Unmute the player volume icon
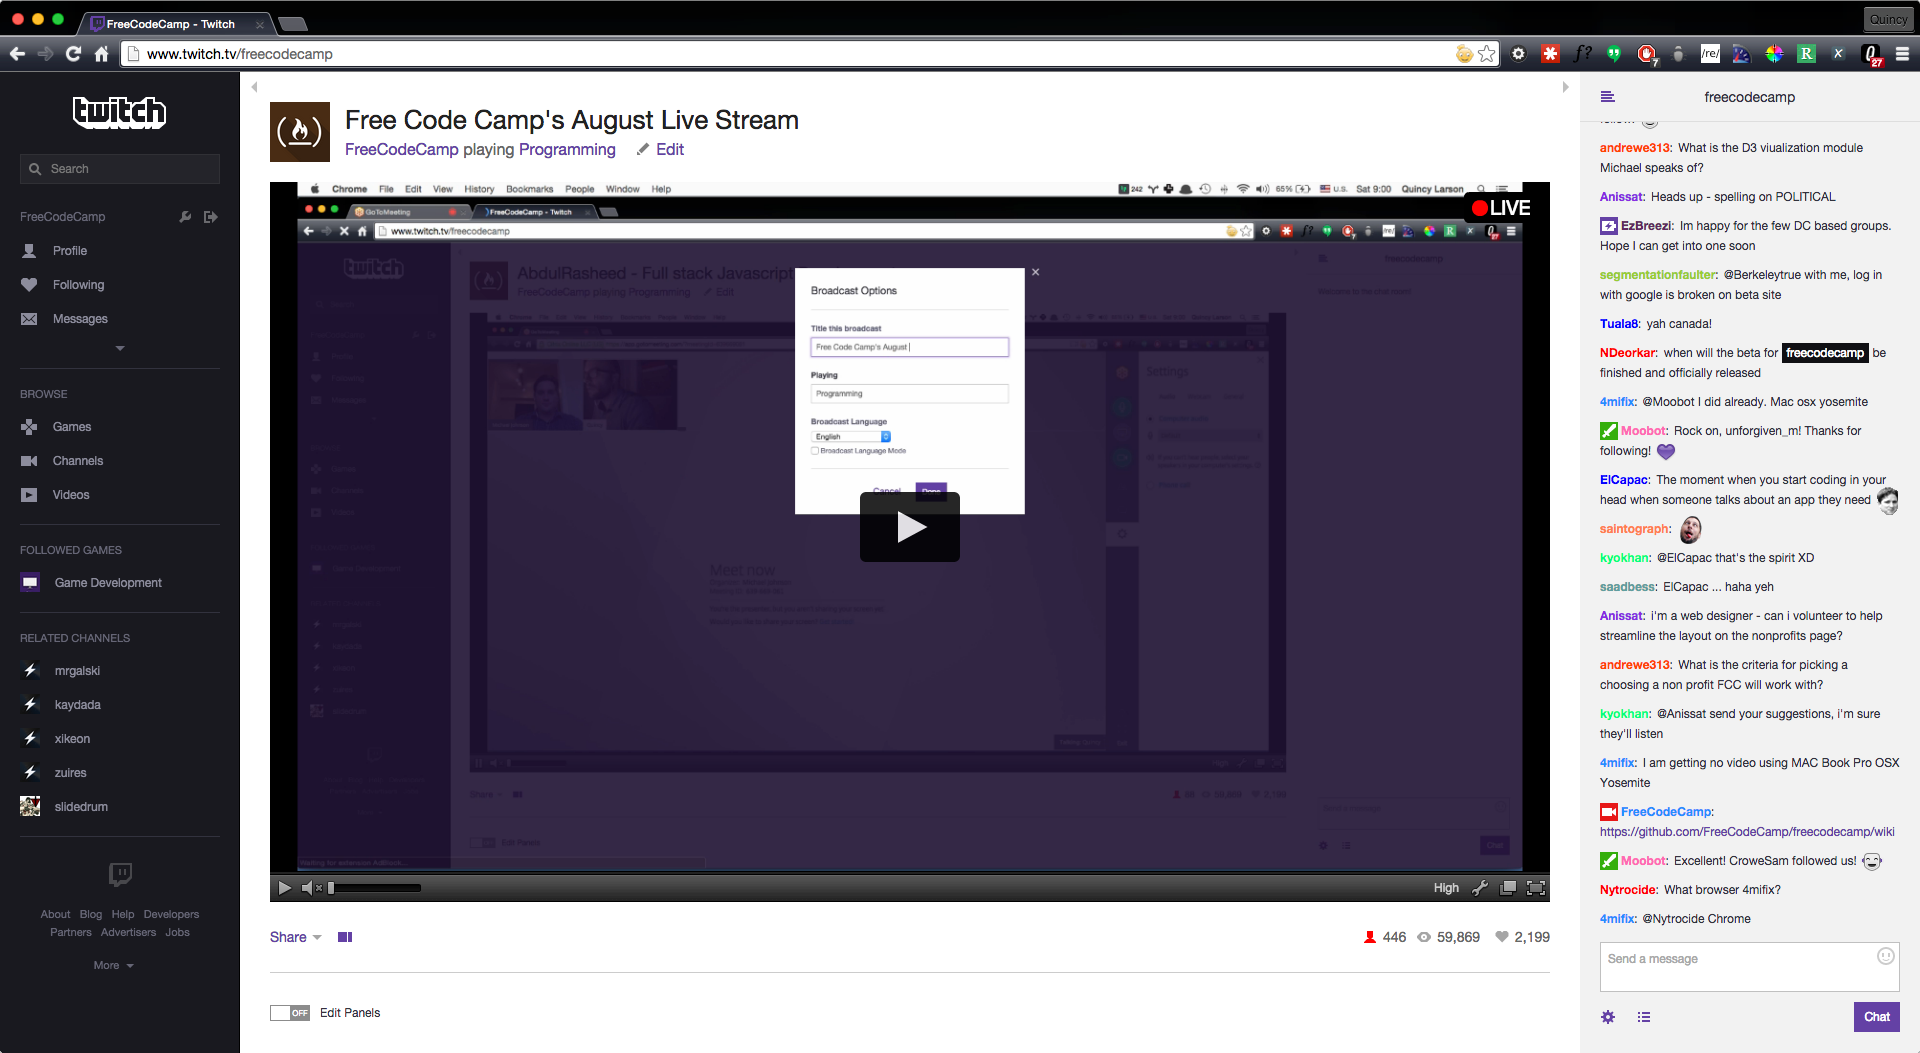1920x1053 pixels. [x=312, y=888]
